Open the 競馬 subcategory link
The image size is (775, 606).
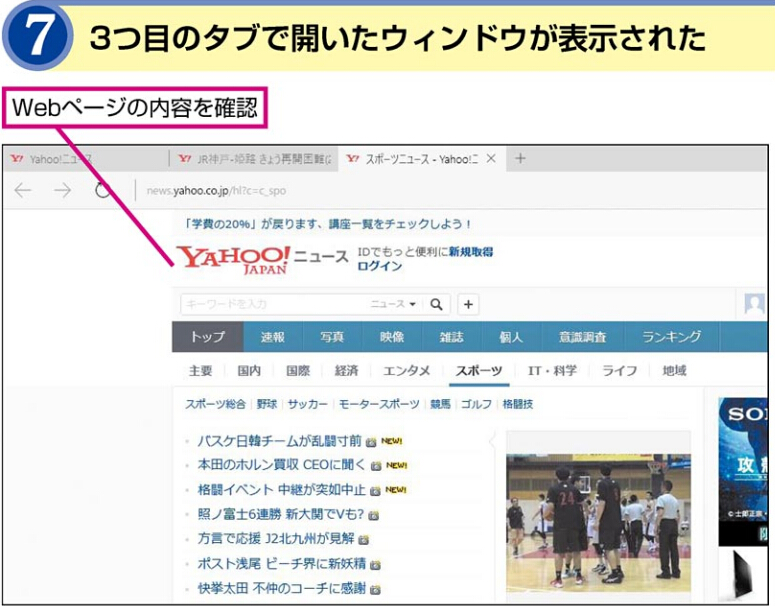coord(440,404)
